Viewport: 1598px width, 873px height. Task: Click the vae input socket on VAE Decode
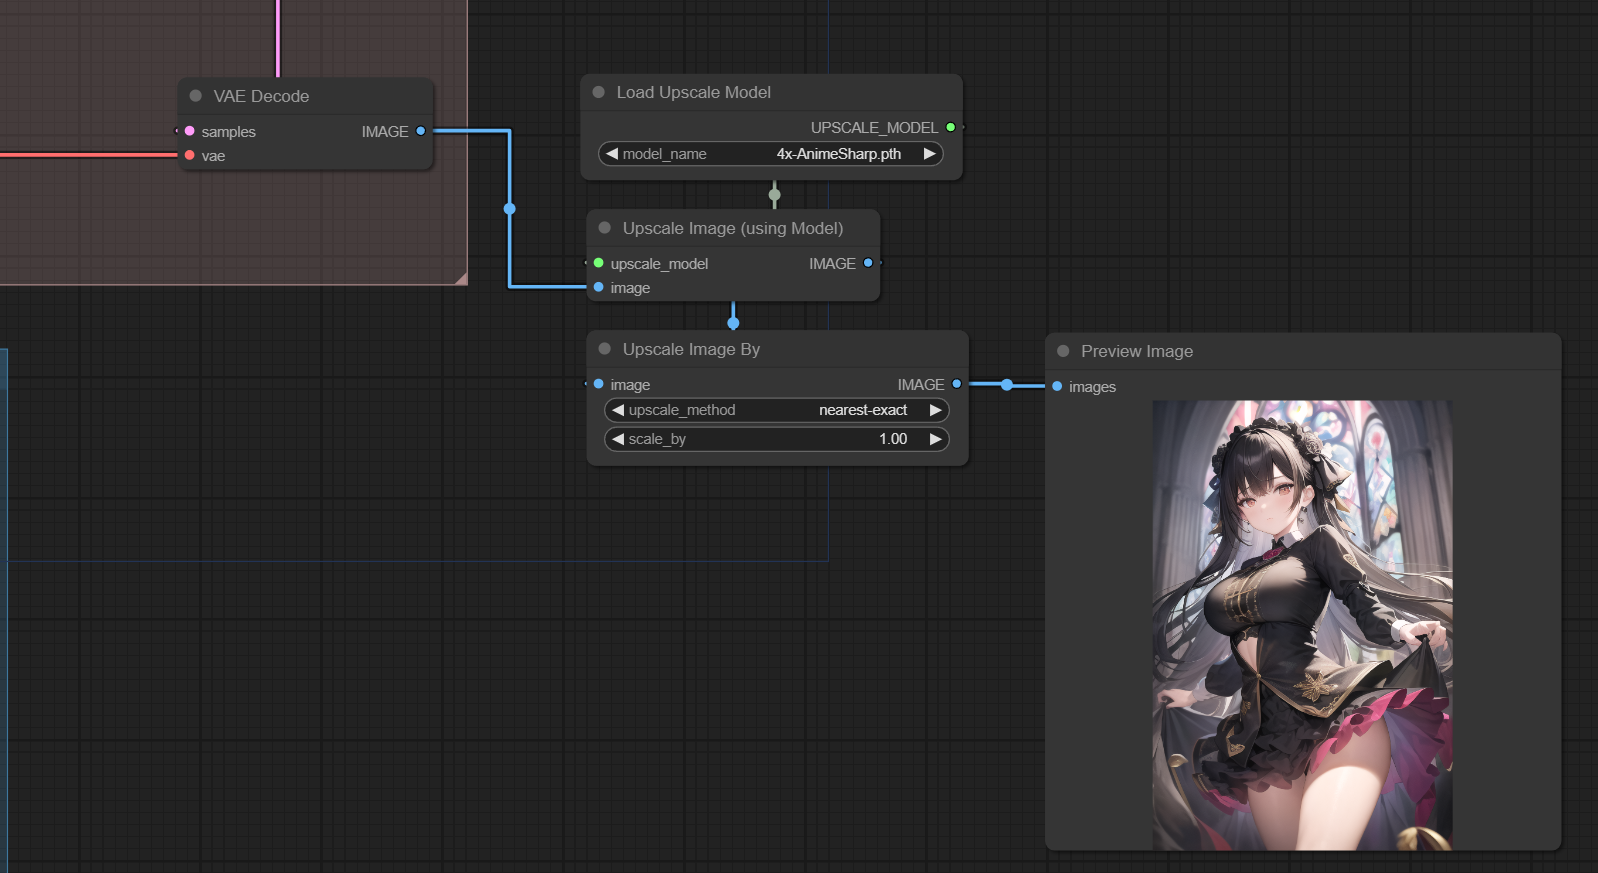click(190, 155)
